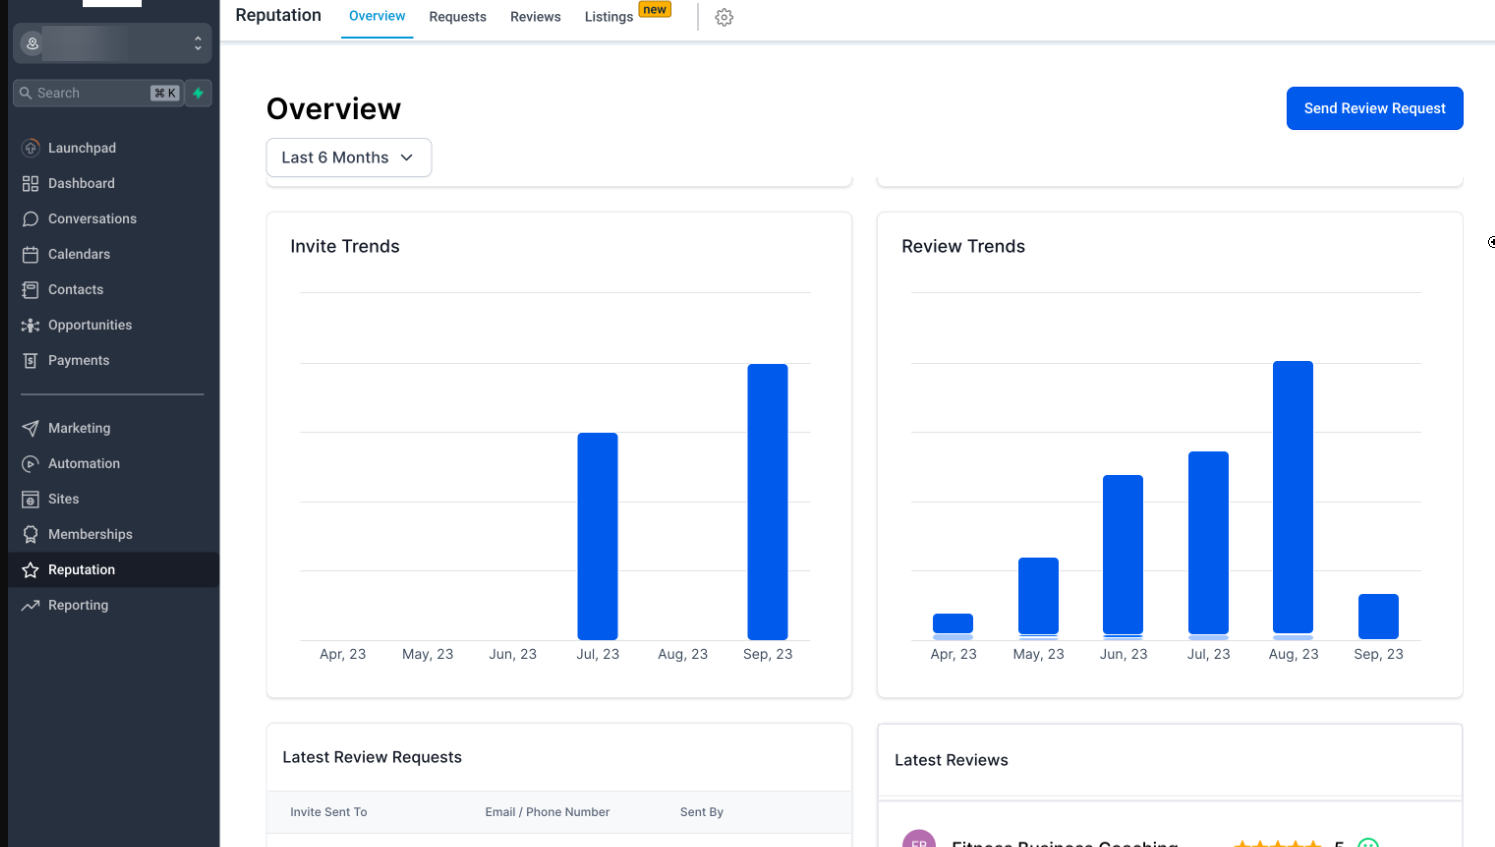Select the Opportunities icon
Screen dimensions: 1495x847
pos(31,324)
